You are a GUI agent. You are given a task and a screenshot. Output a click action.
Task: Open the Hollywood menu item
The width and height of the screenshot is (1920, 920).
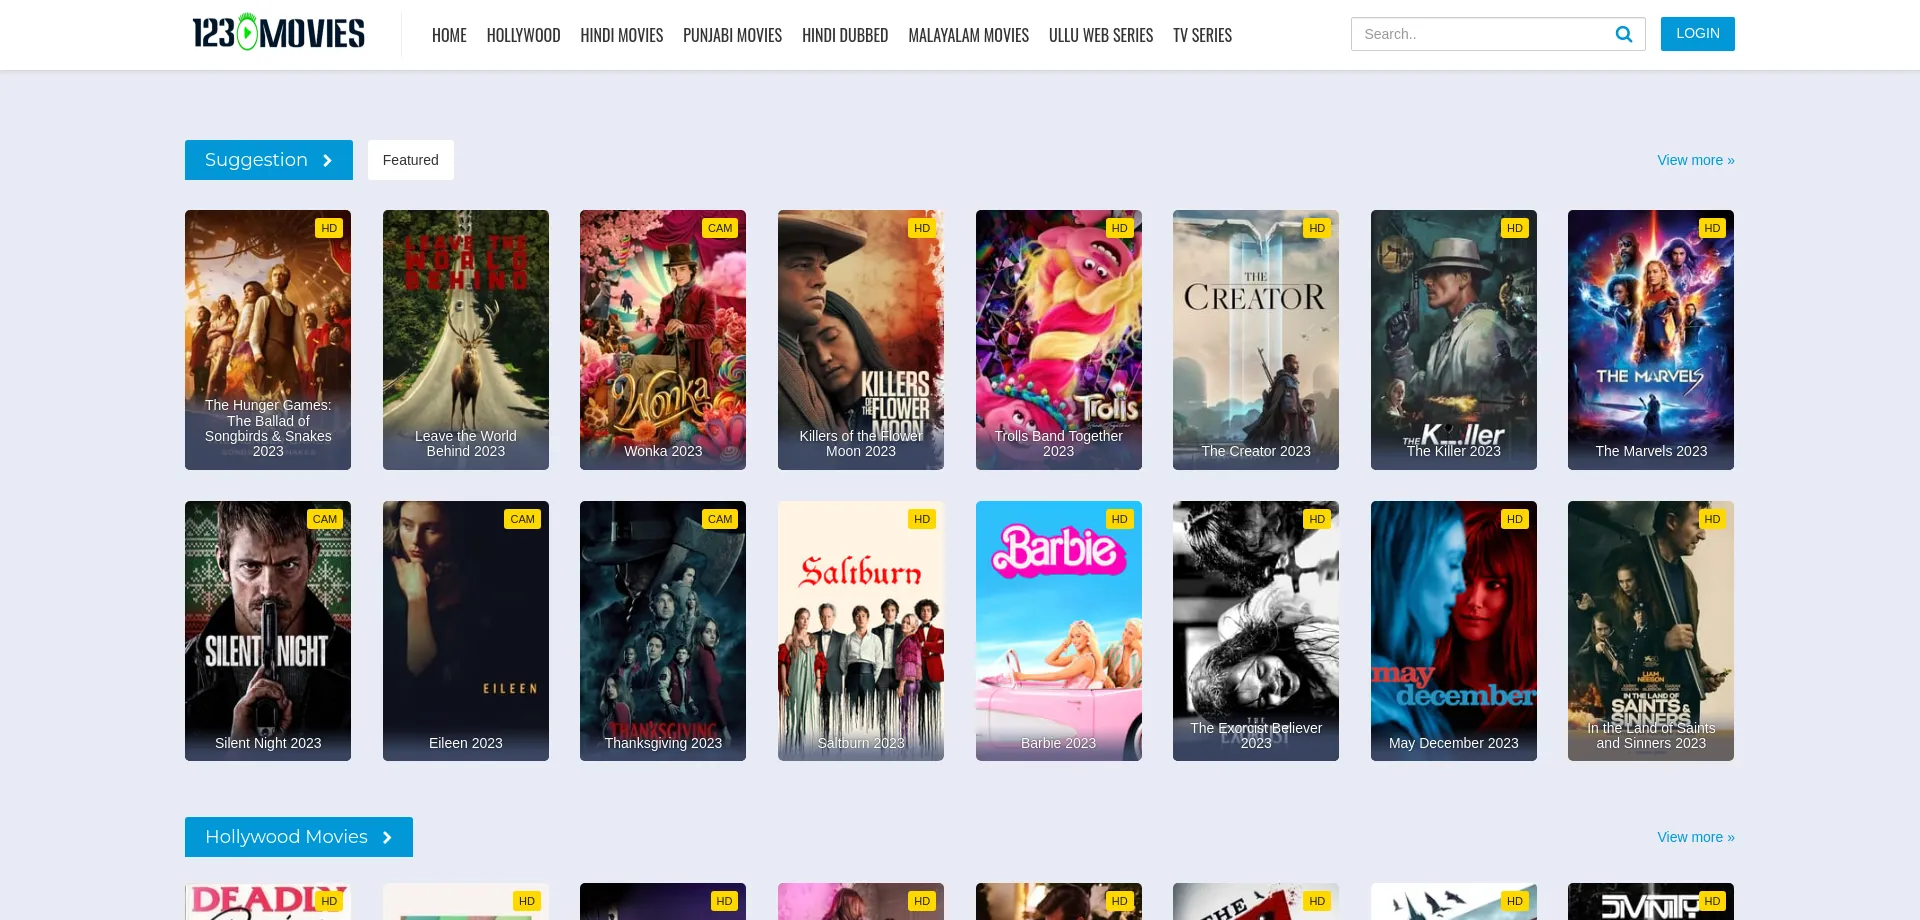point(523,35)
